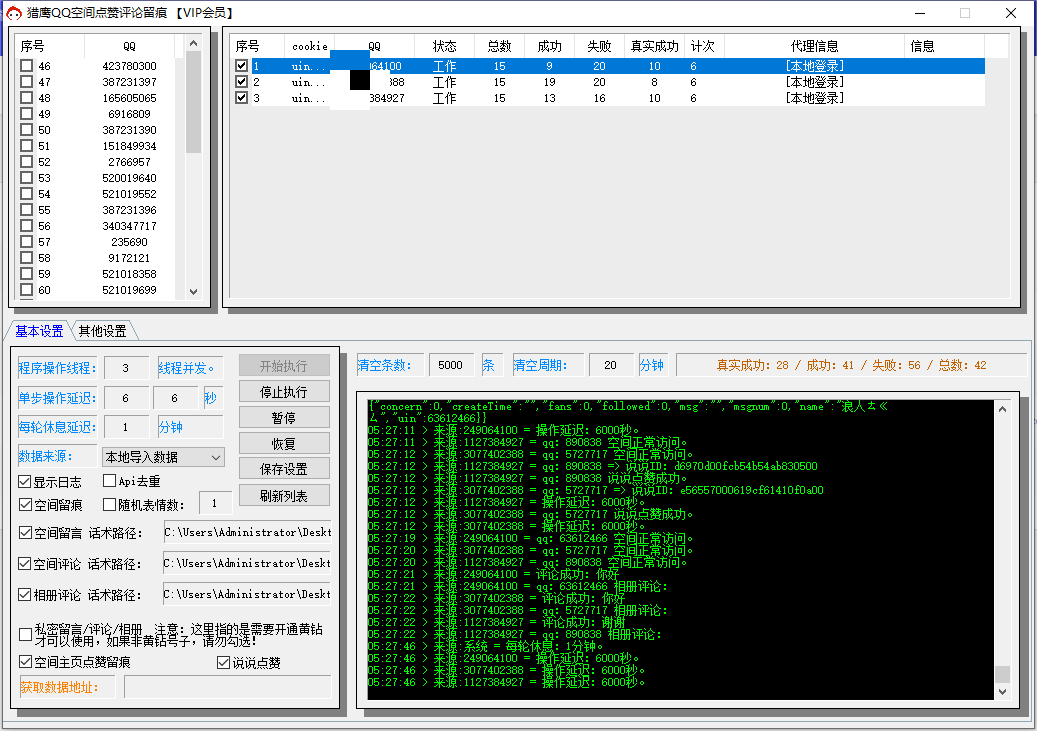Click QQ number 423780300 in list
This screenshot has width=1037, height=731.
tap(130, 66)
